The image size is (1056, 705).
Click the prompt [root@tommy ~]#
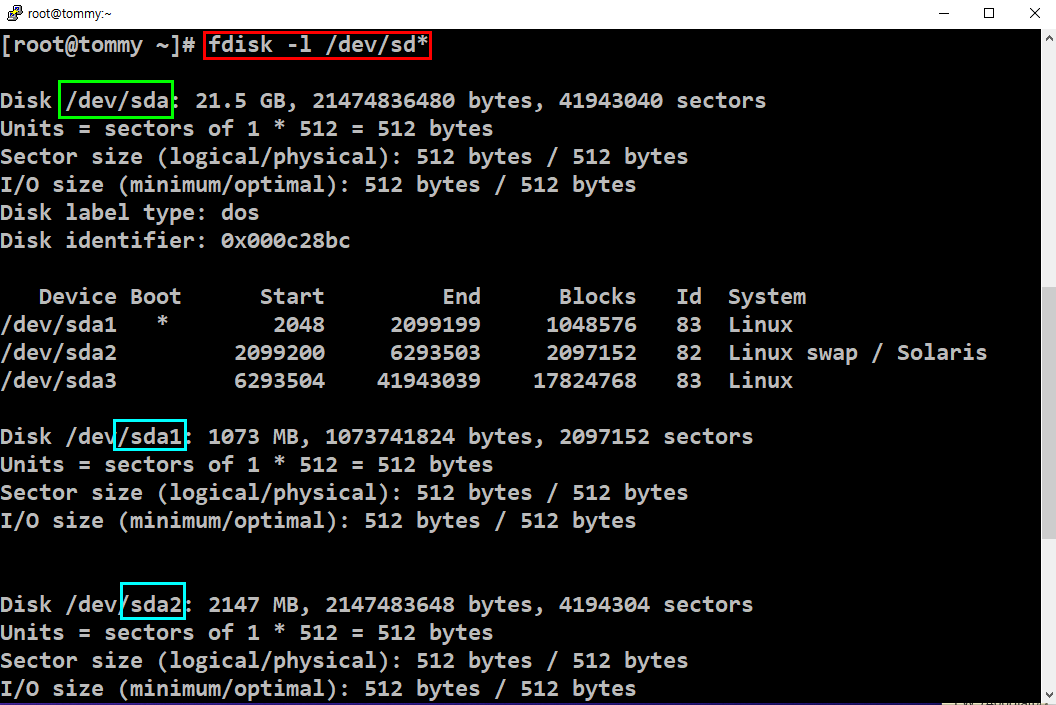[x=98, y=45]
